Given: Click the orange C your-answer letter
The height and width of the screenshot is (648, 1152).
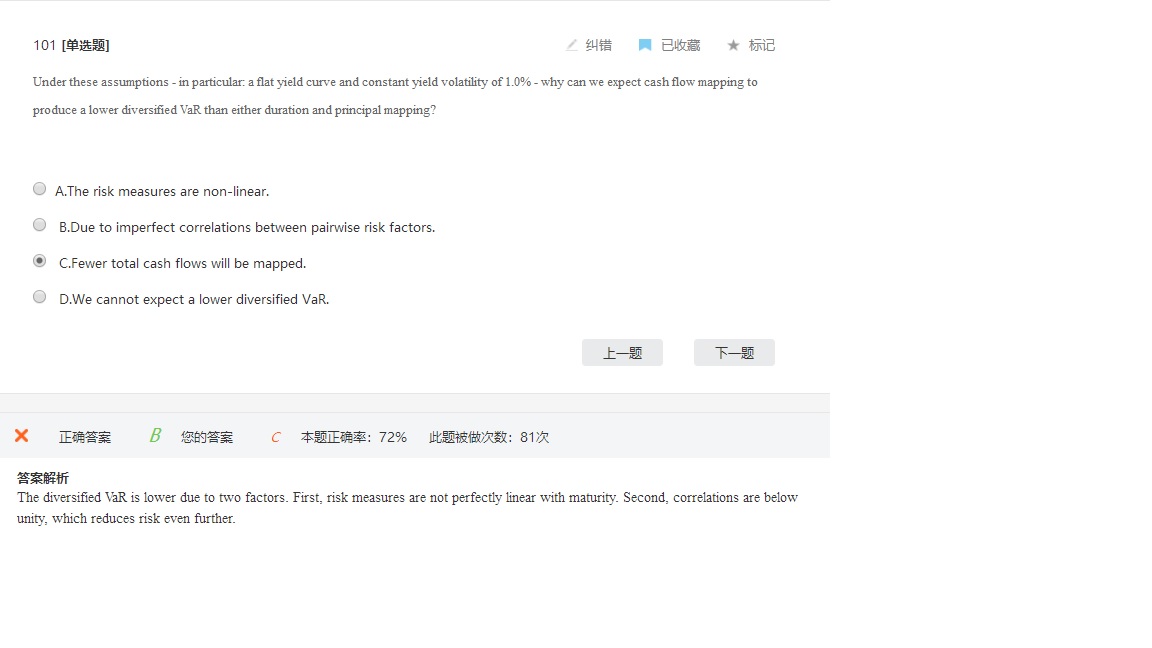Looking at the screenshot, I should 276,437.
